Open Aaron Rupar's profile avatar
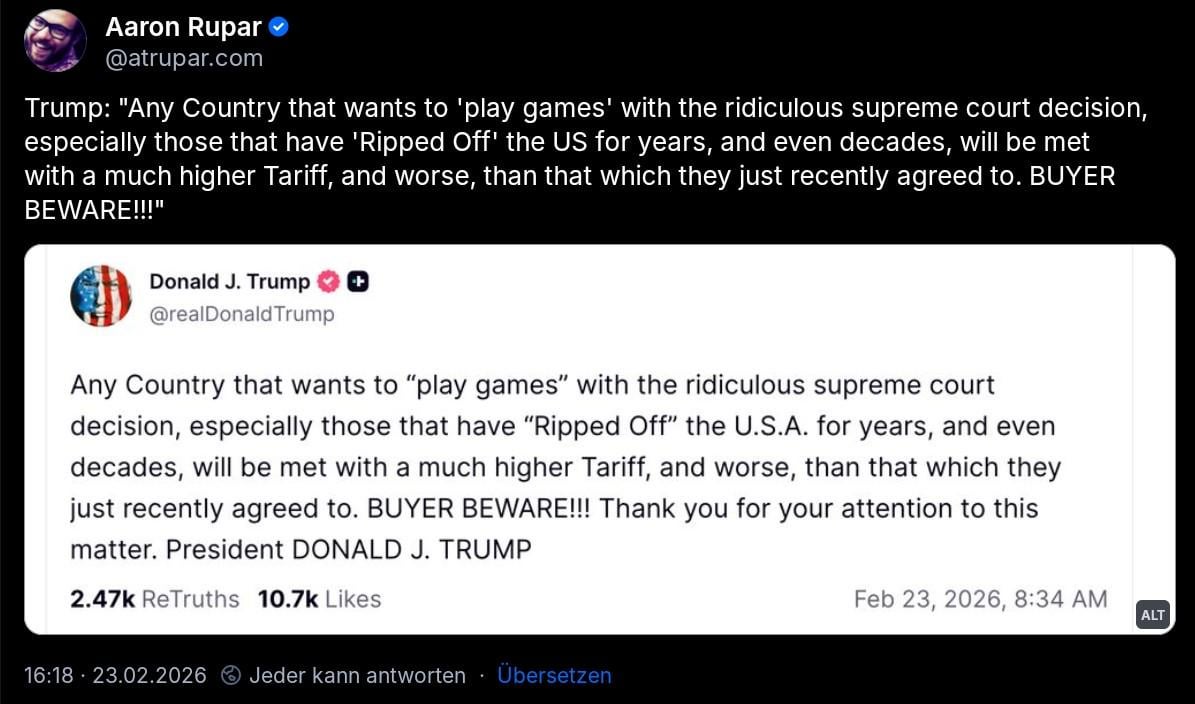This screenshot has width=1195, height=704. [55, 41]
